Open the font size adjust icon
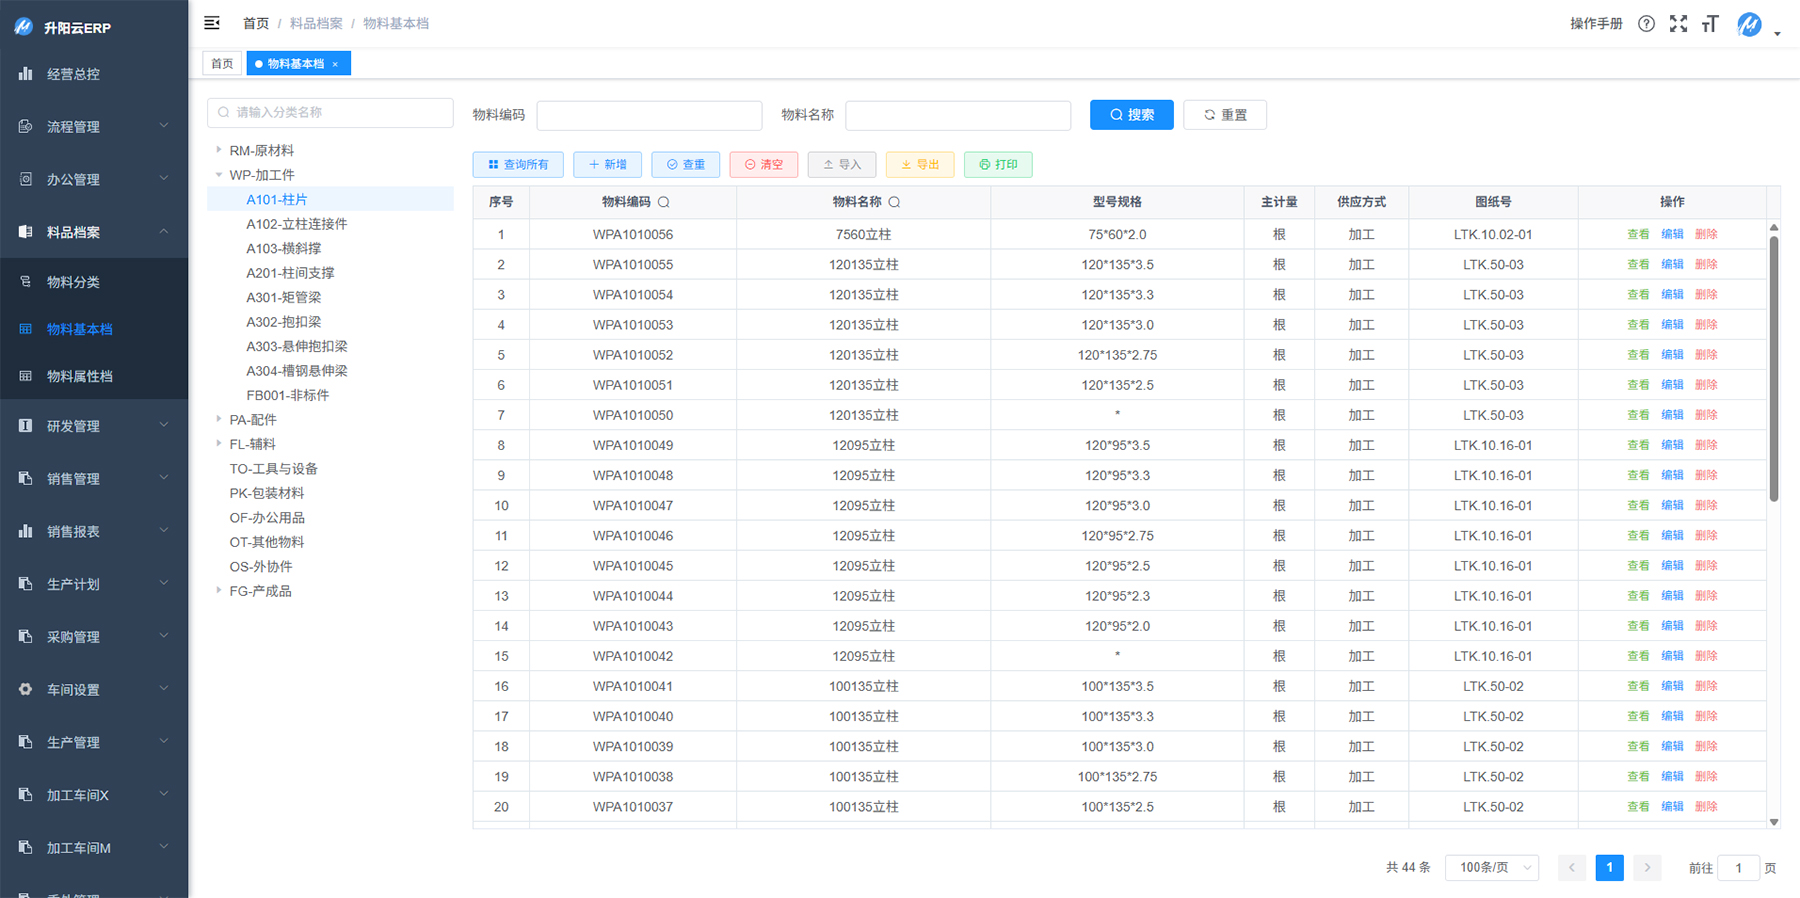Image resolution: width=1800 pixels, height=898 pixels. [x=1710, y=24]
